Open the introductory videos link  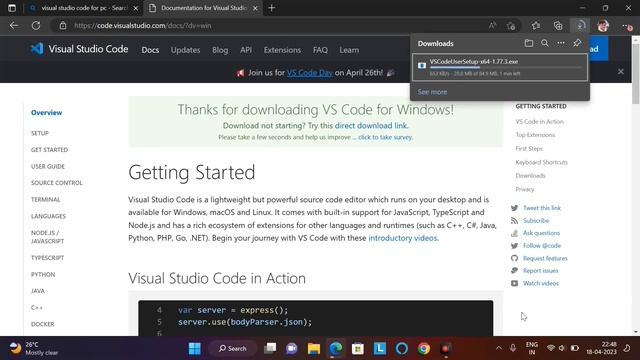[x=402, y=238]
